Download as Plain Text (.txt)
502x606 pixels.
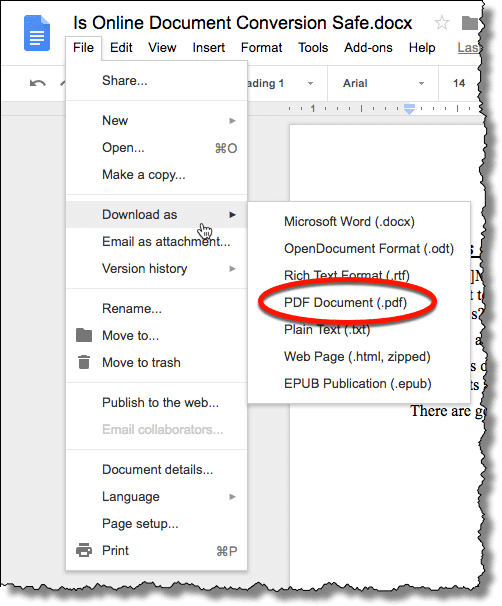pyautogui.click(x=359, y=329)
